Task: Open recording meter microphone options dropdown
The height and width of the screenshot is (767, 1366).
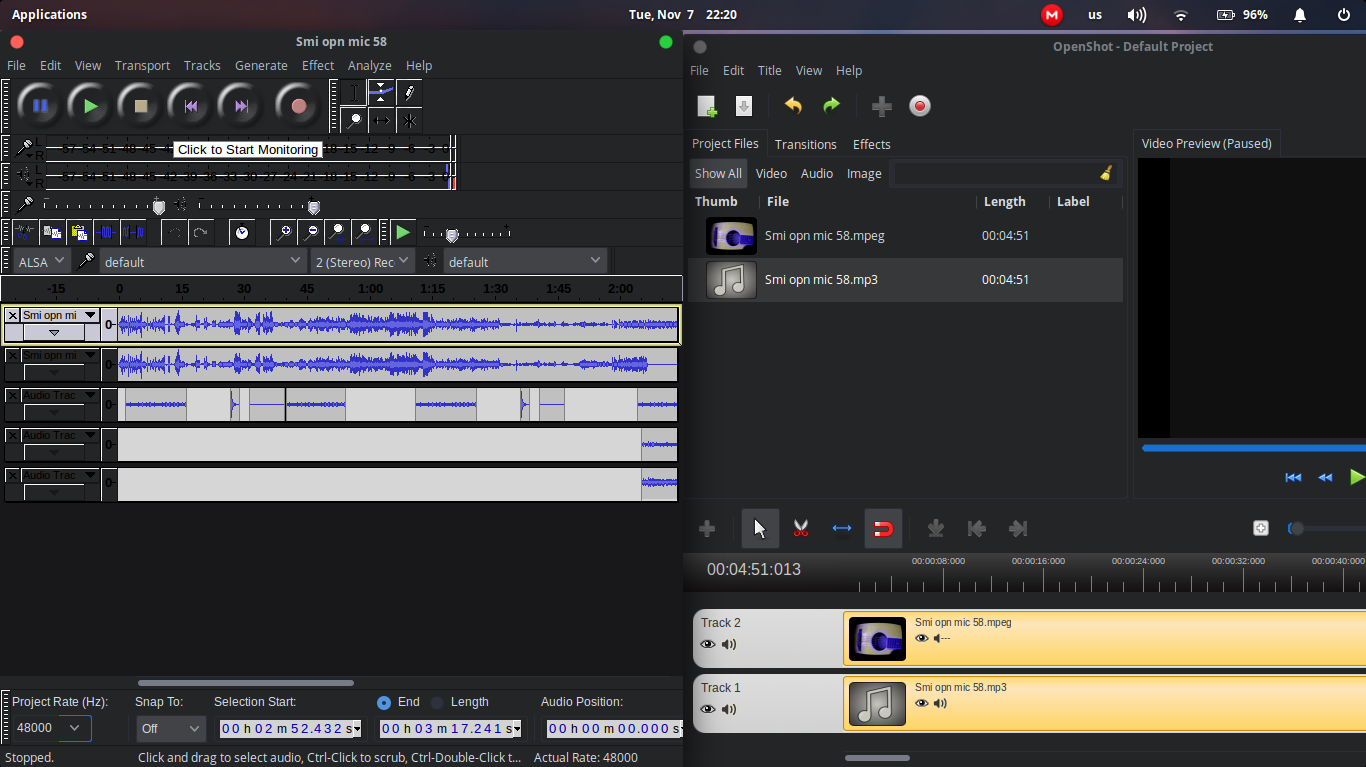Action: pos(25,148)
